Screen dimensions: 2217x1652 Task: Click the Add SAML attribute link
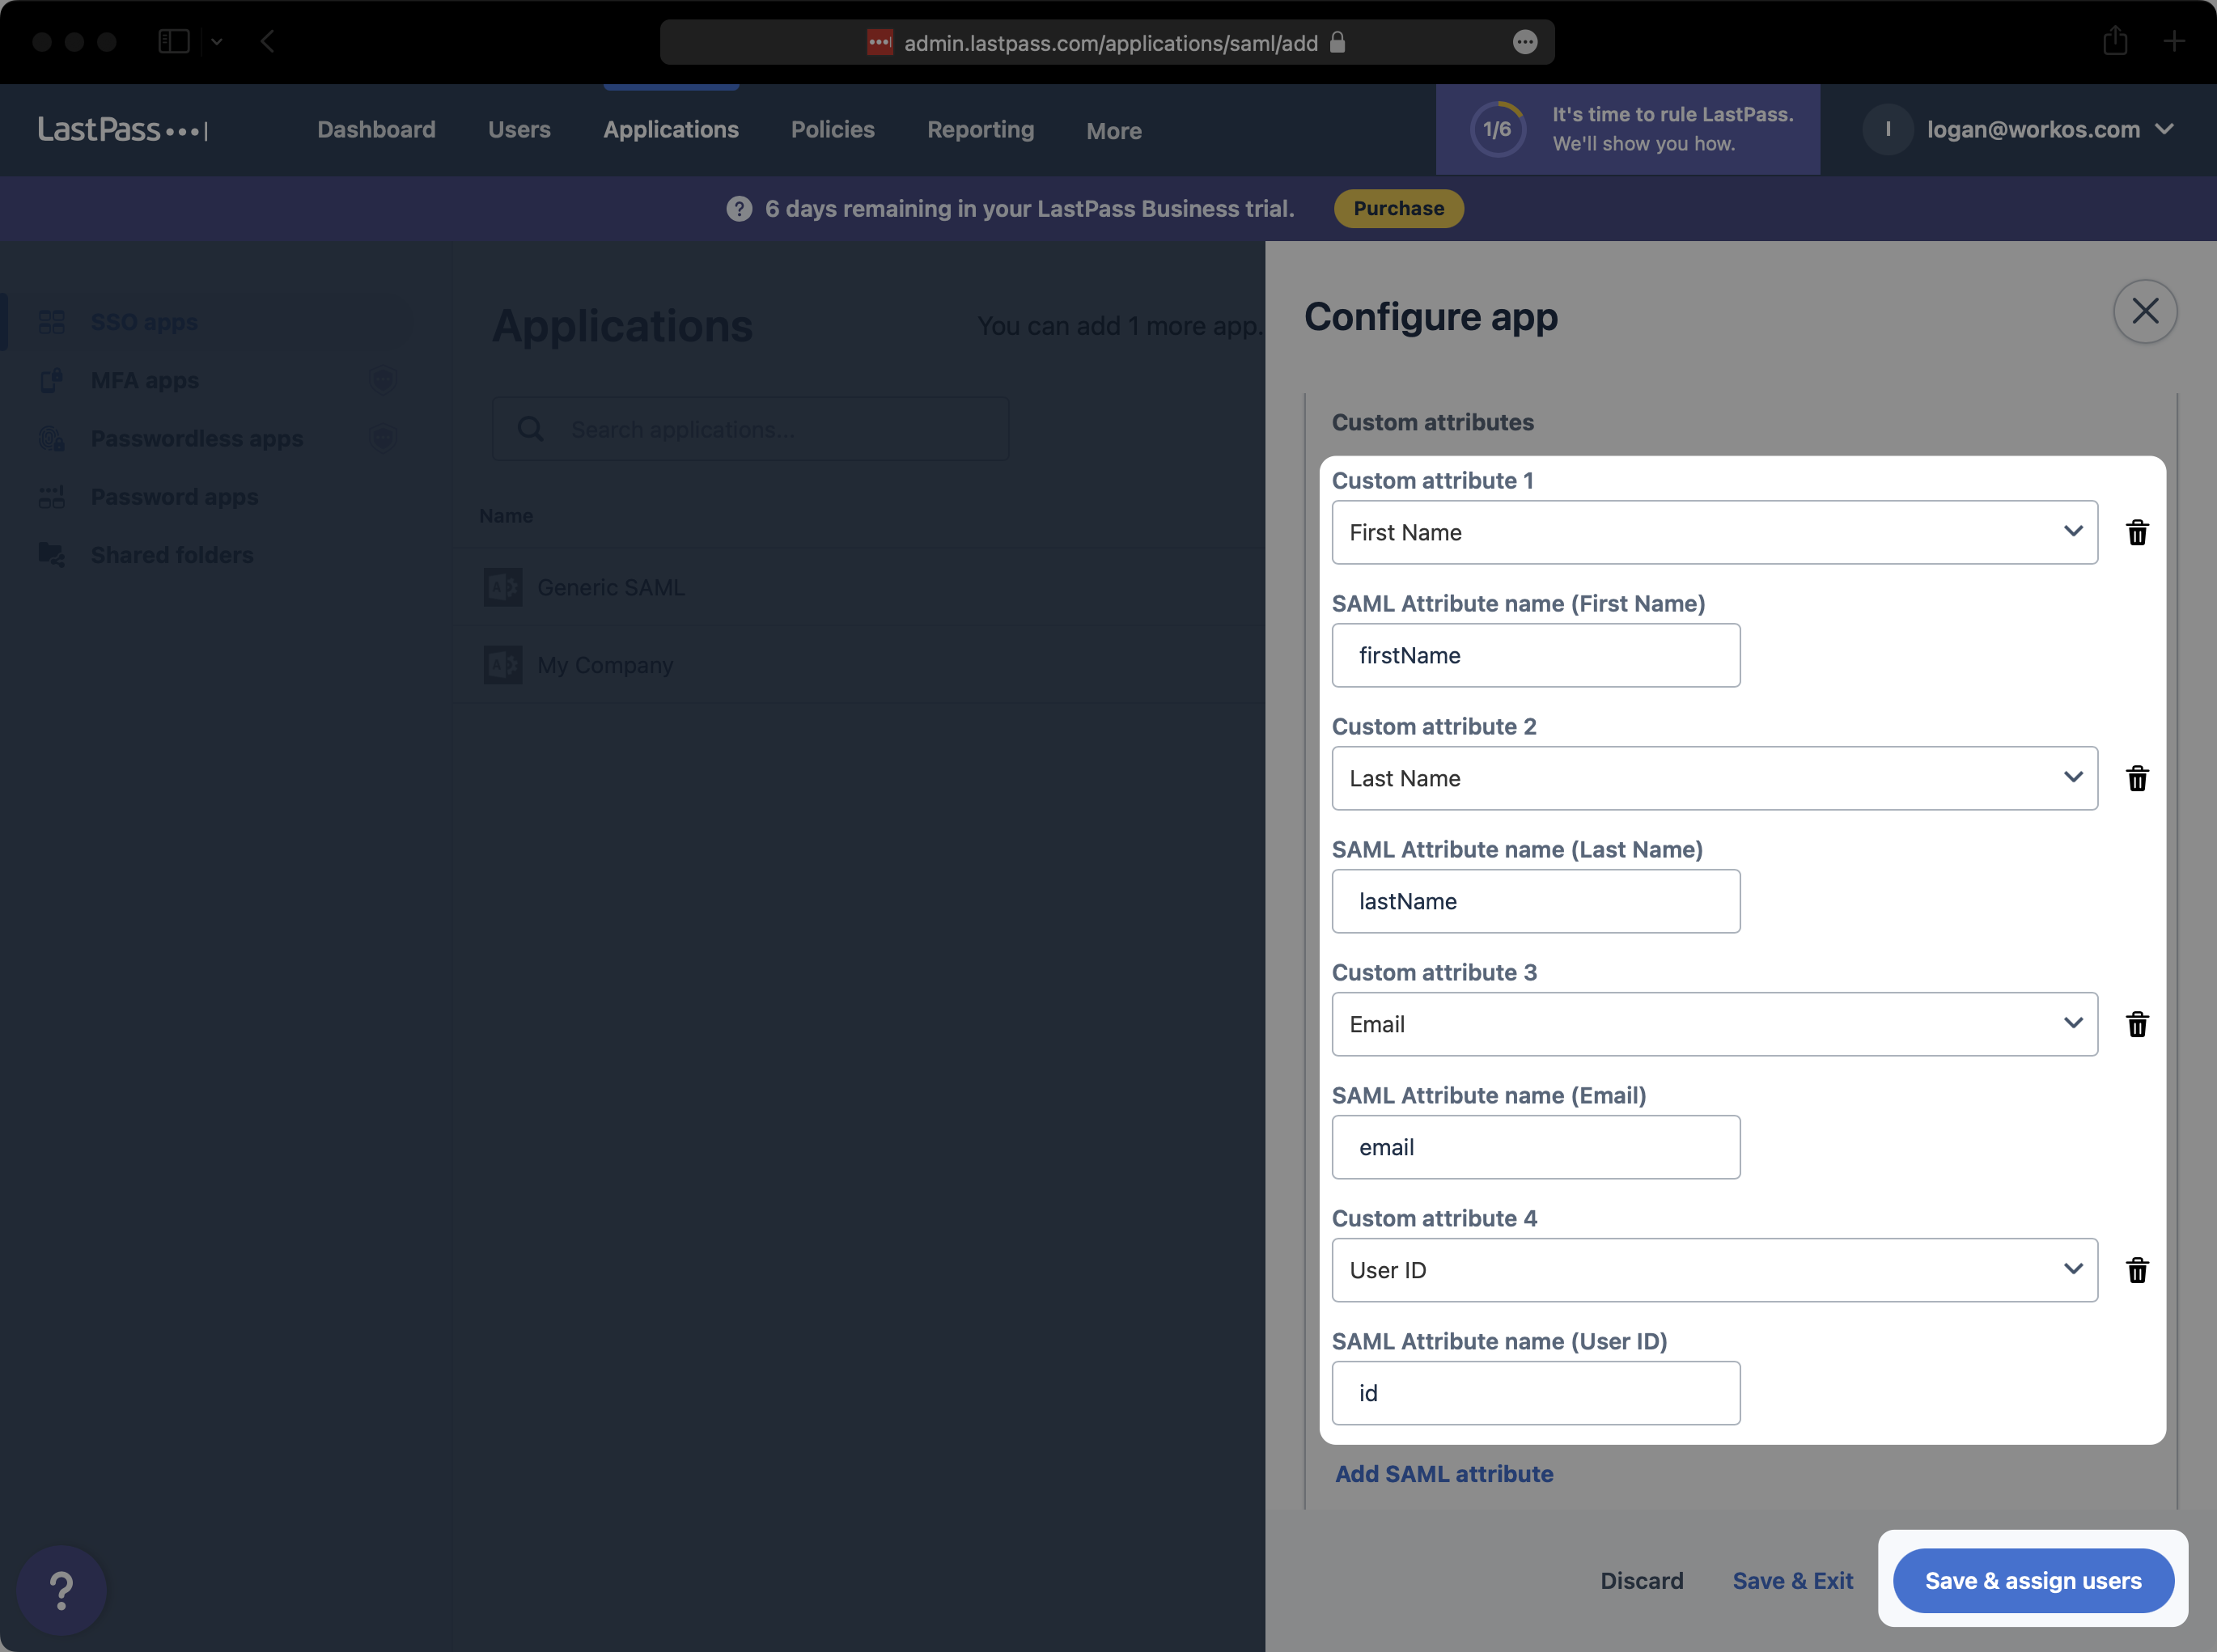[x=1443, y=1472]
